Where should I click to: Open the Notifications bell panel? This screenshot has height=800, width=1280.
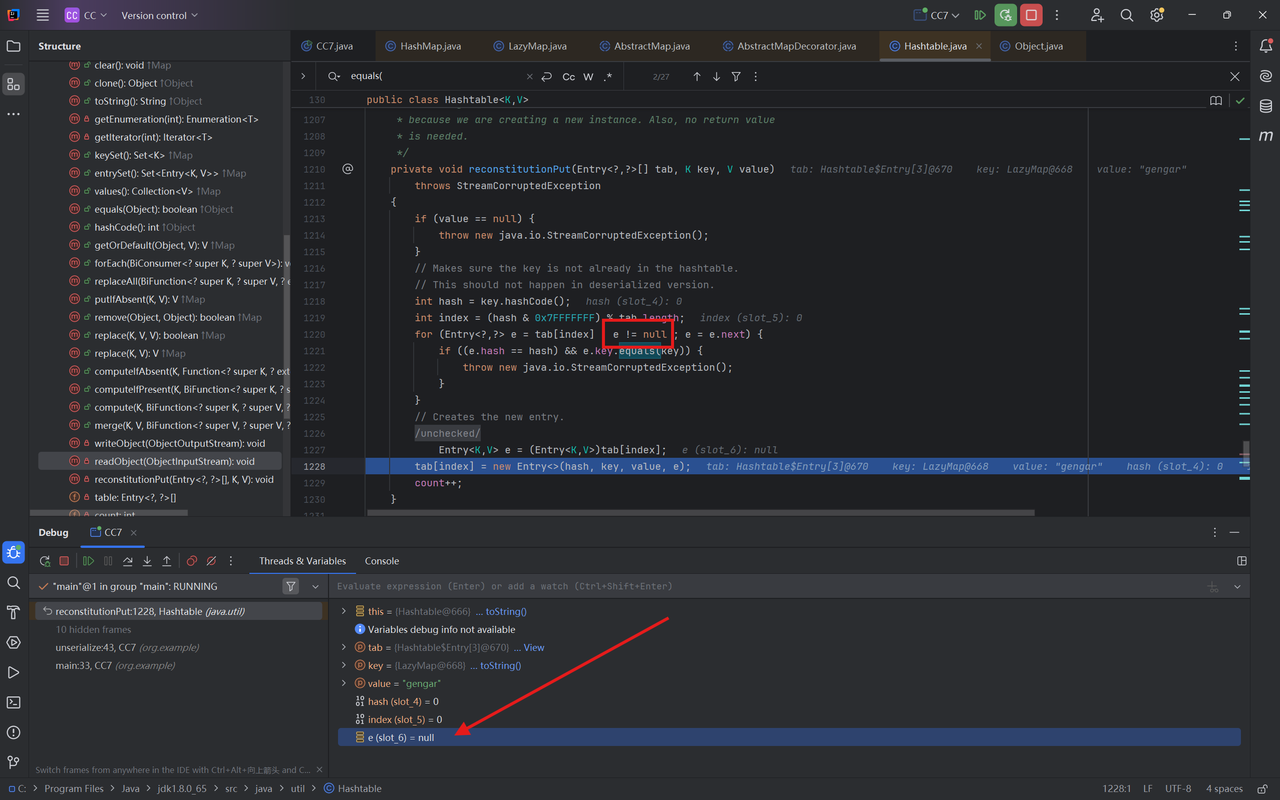(x=1265, y=46)
